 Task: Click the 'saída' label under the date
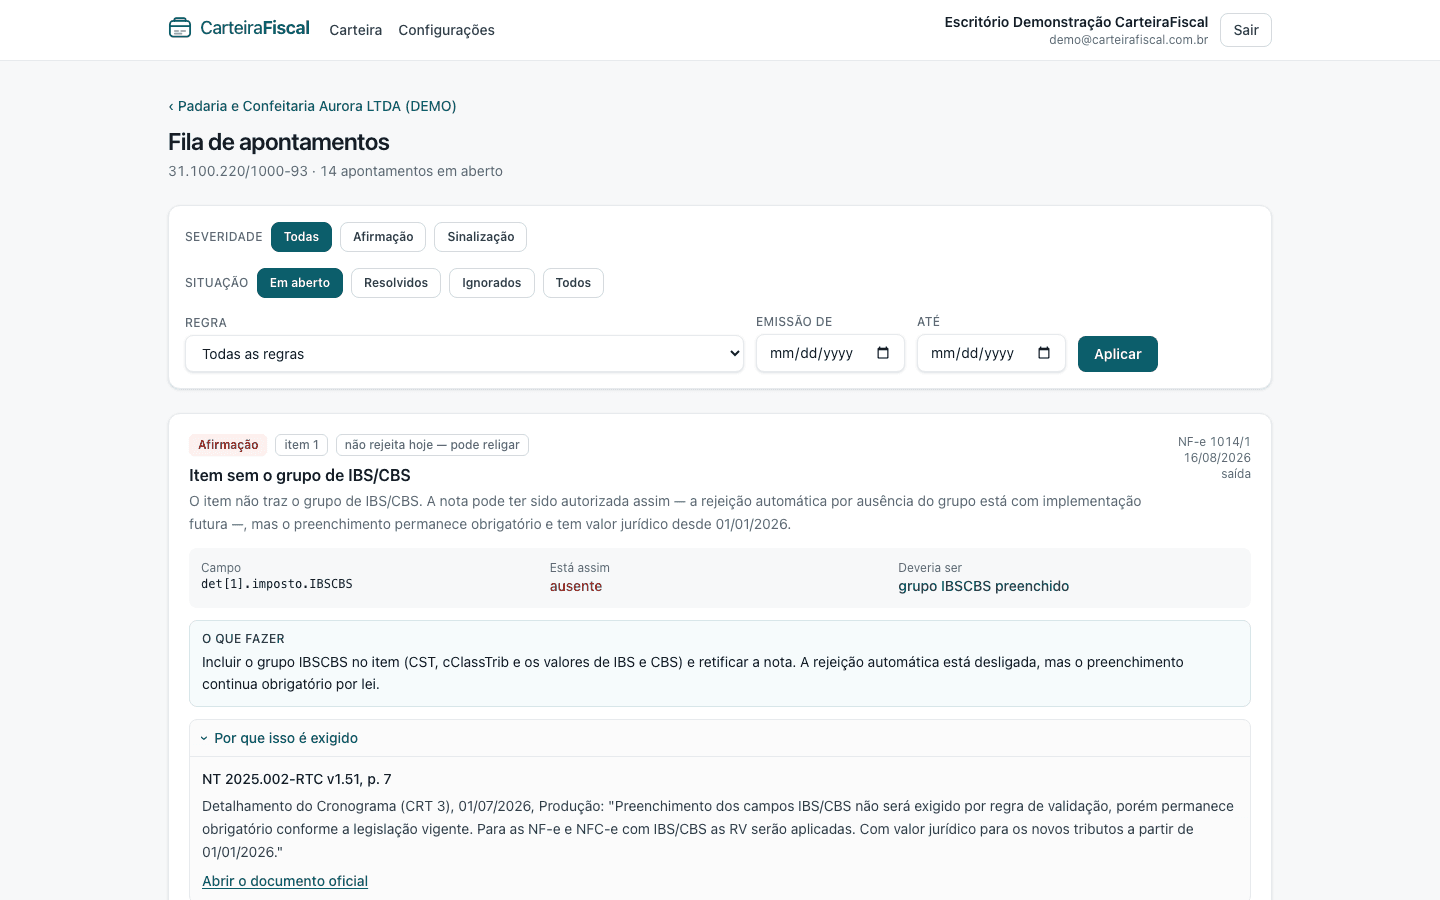[x=1236, y=474]
